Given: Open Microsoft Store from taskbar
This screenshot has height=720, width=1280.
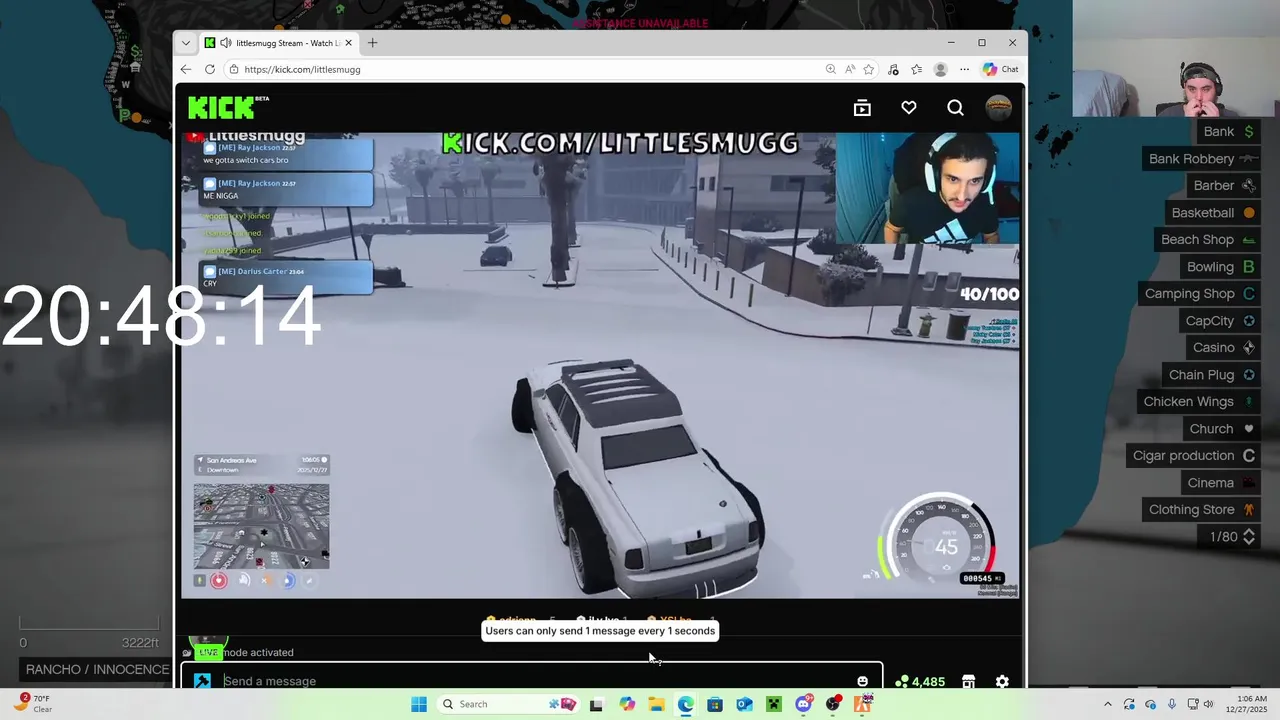Looking at the screenshot, I should (x=715, y=704).
